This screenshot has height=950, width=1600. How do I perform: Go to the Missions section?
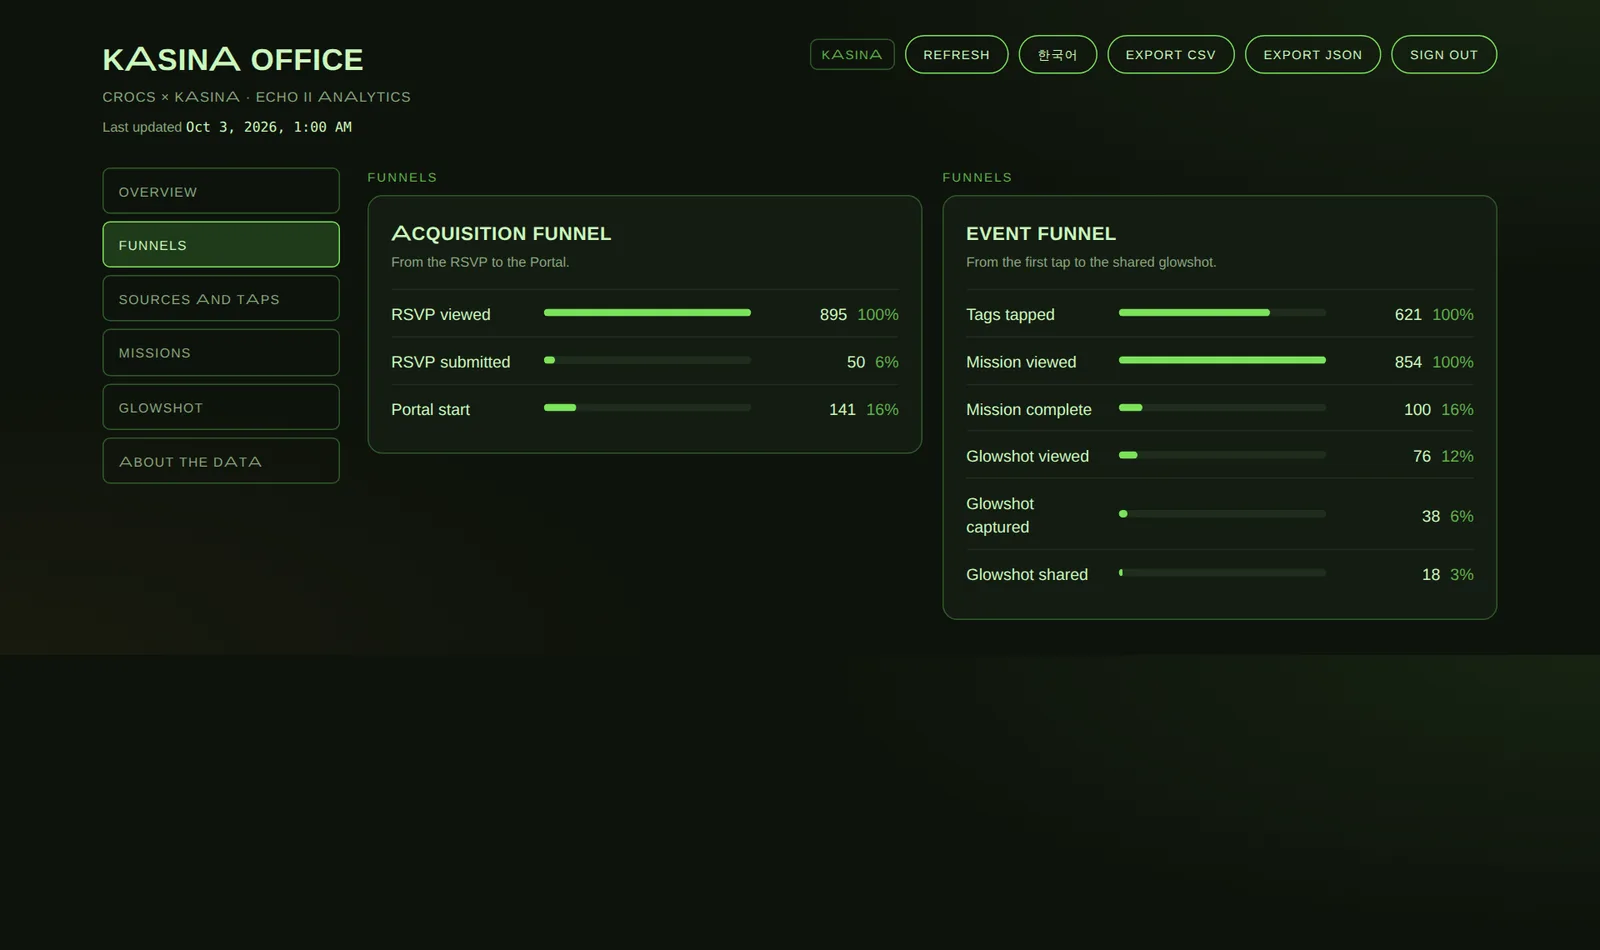[221, 353]
